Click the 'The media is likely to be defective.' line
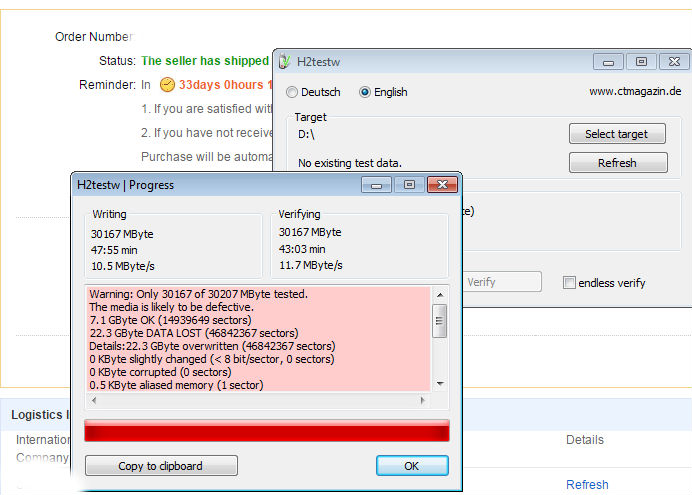The image size is (692, 495). tap(171, 307)
